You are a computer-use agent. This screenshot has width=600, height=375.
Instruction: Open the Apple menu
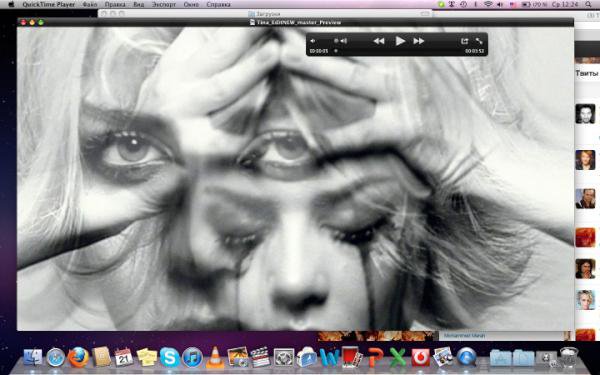coord(11,5)
